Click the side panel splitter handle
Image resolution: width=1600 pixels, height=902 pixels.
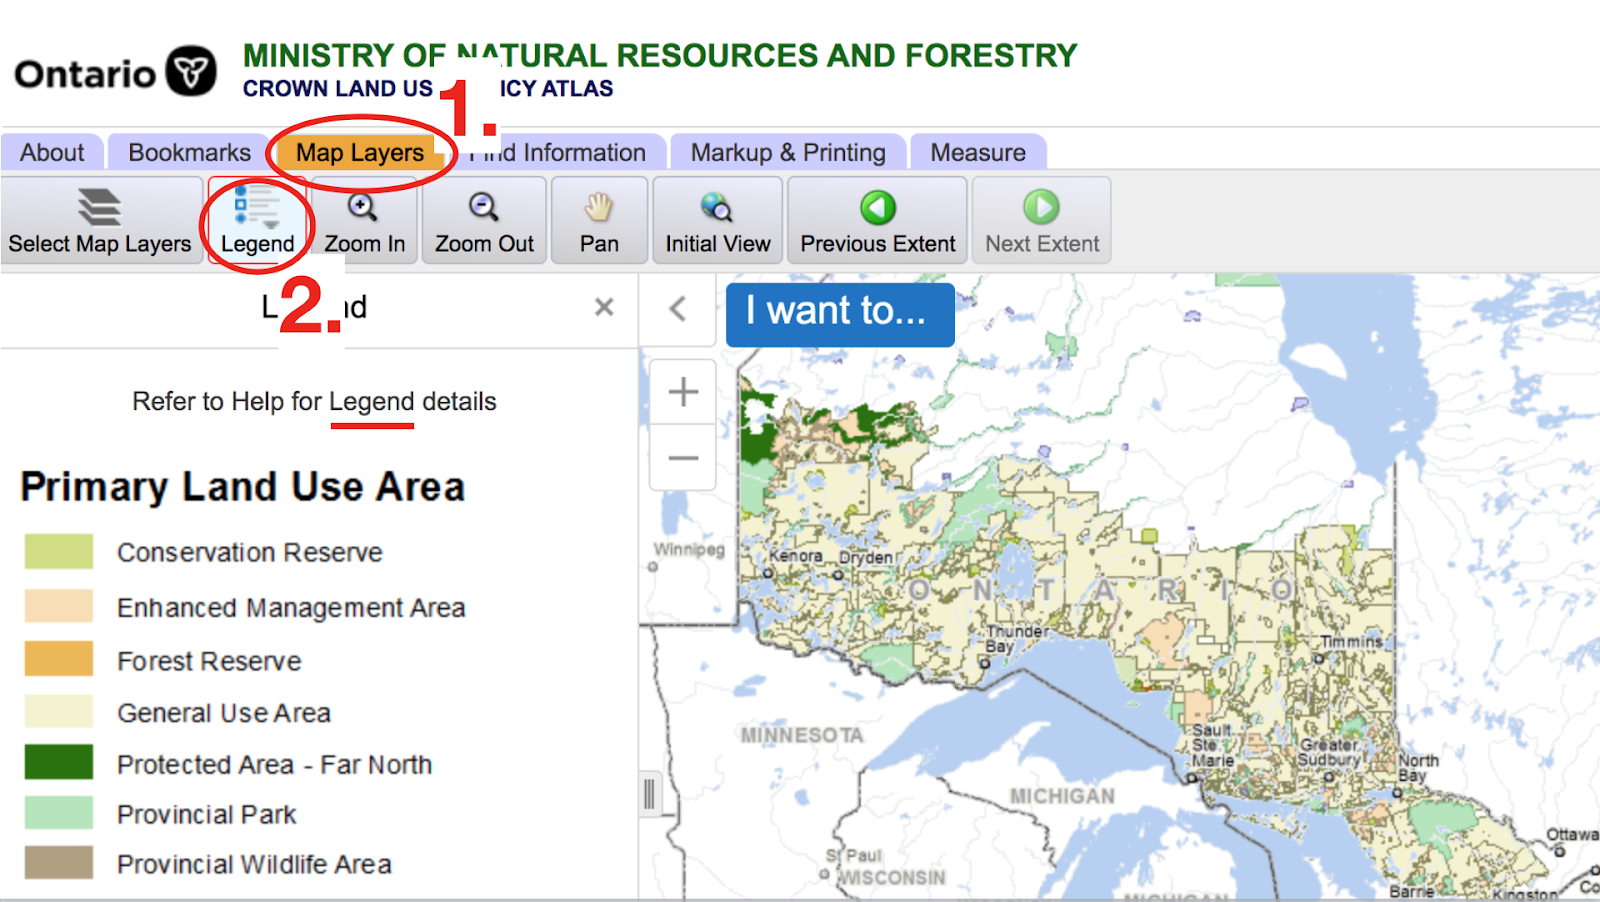tap(649, 795)
